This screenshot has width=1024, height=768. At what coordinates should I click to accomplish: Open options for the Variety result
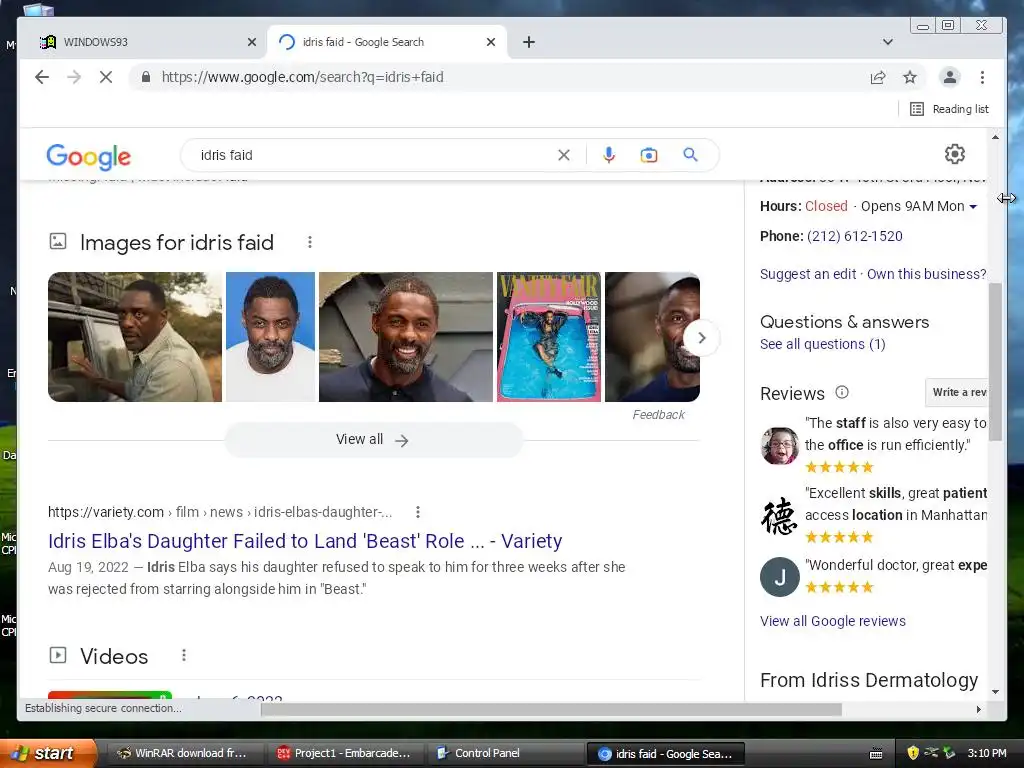click(x=418, y=512)
